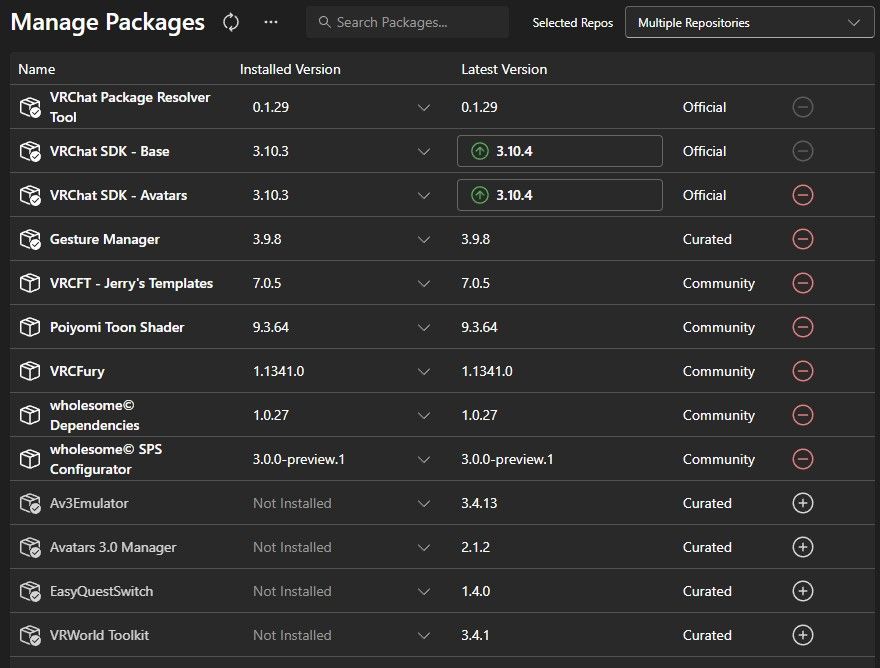This screenshot has width=880, height=668.
Task: Click disabled remove icon for Package Resolver Tool
Action: 803,107
